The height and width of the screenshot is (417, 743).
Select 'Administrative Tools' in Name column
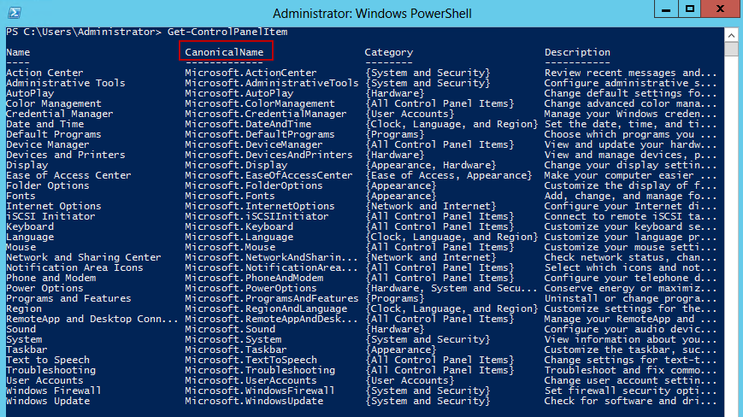coord(65,83)
